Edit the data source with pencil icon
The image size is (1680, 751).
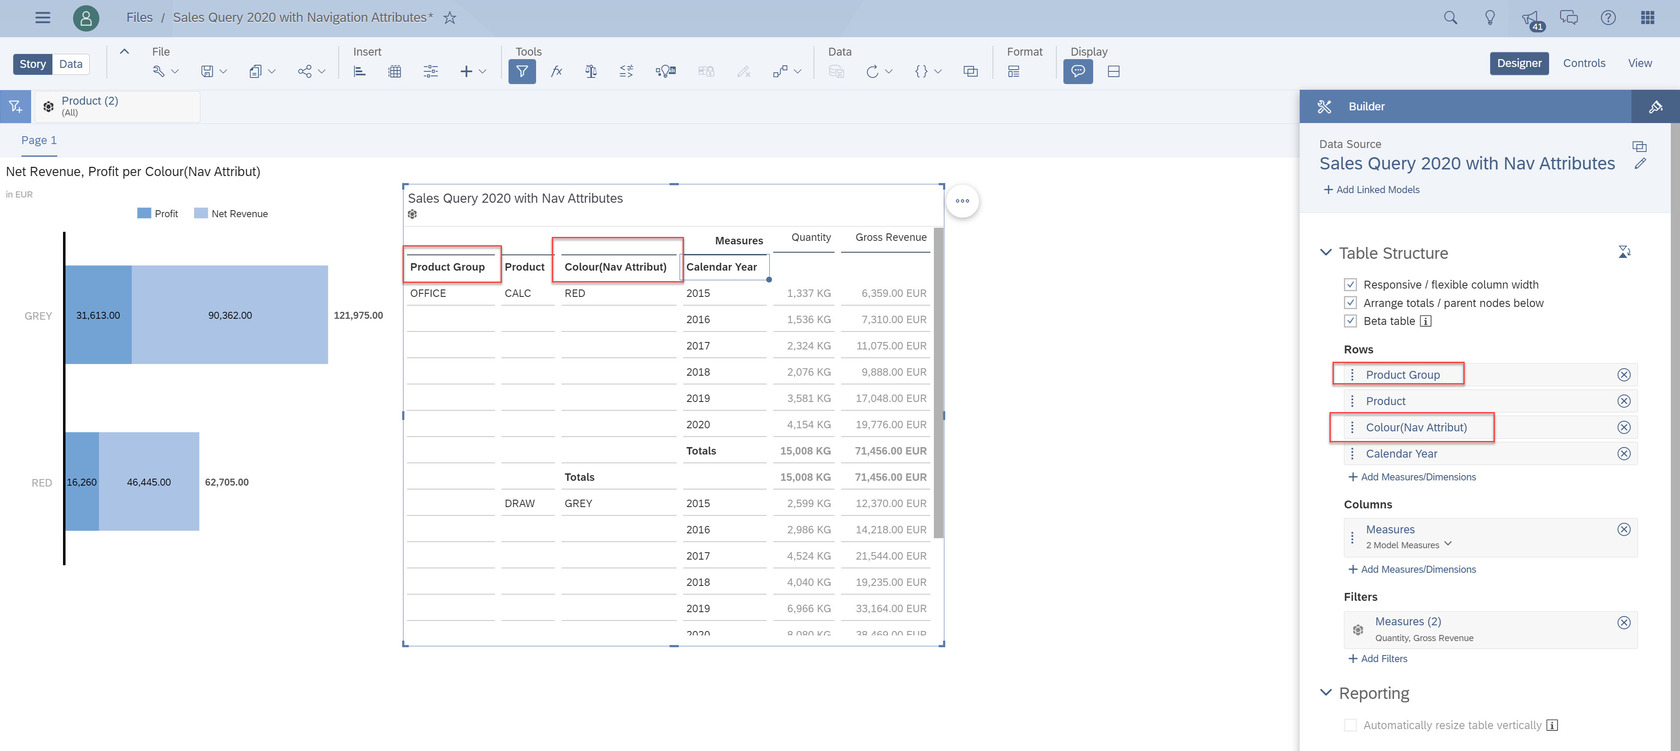click(x=1640, y=164)
